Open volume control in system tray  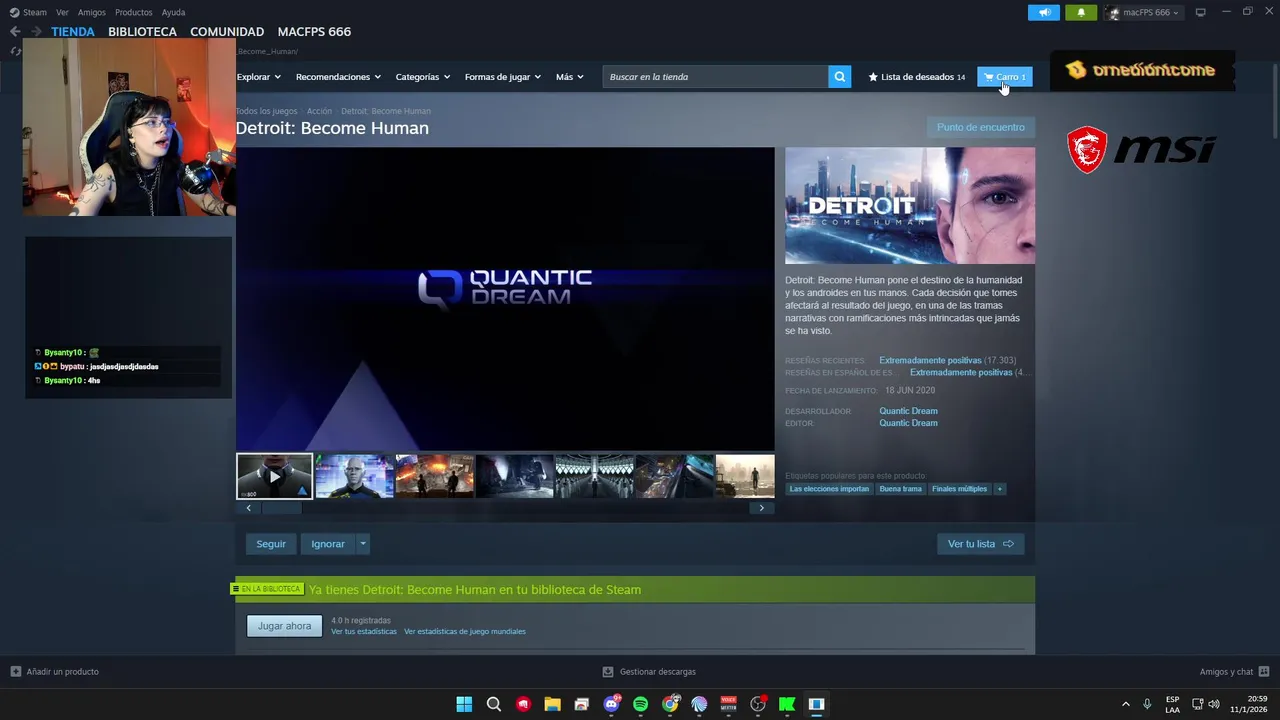1214,704
